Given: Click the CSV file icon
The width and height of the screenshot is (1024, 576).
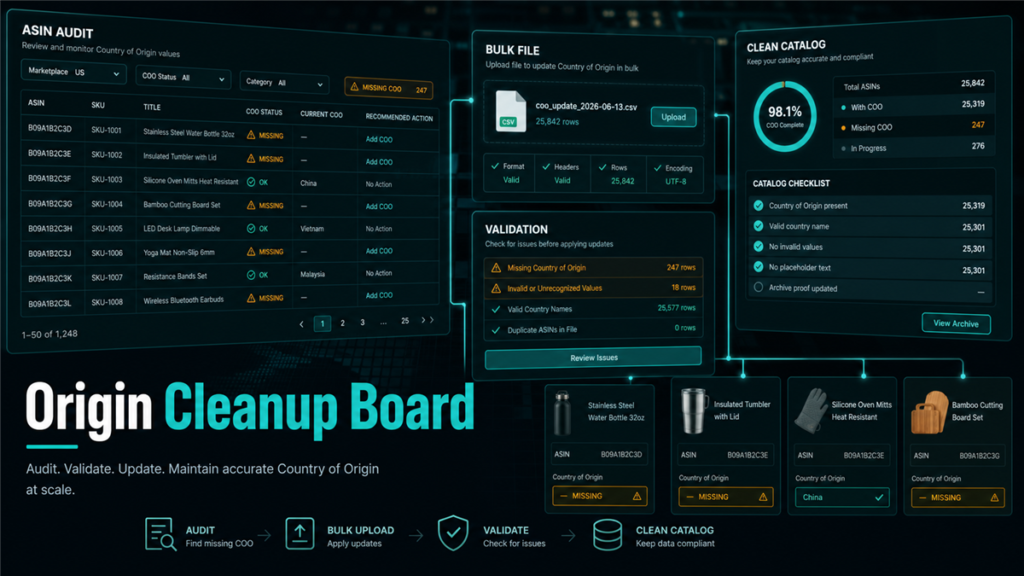Looking at the screenshot, I should click(511, 112).
